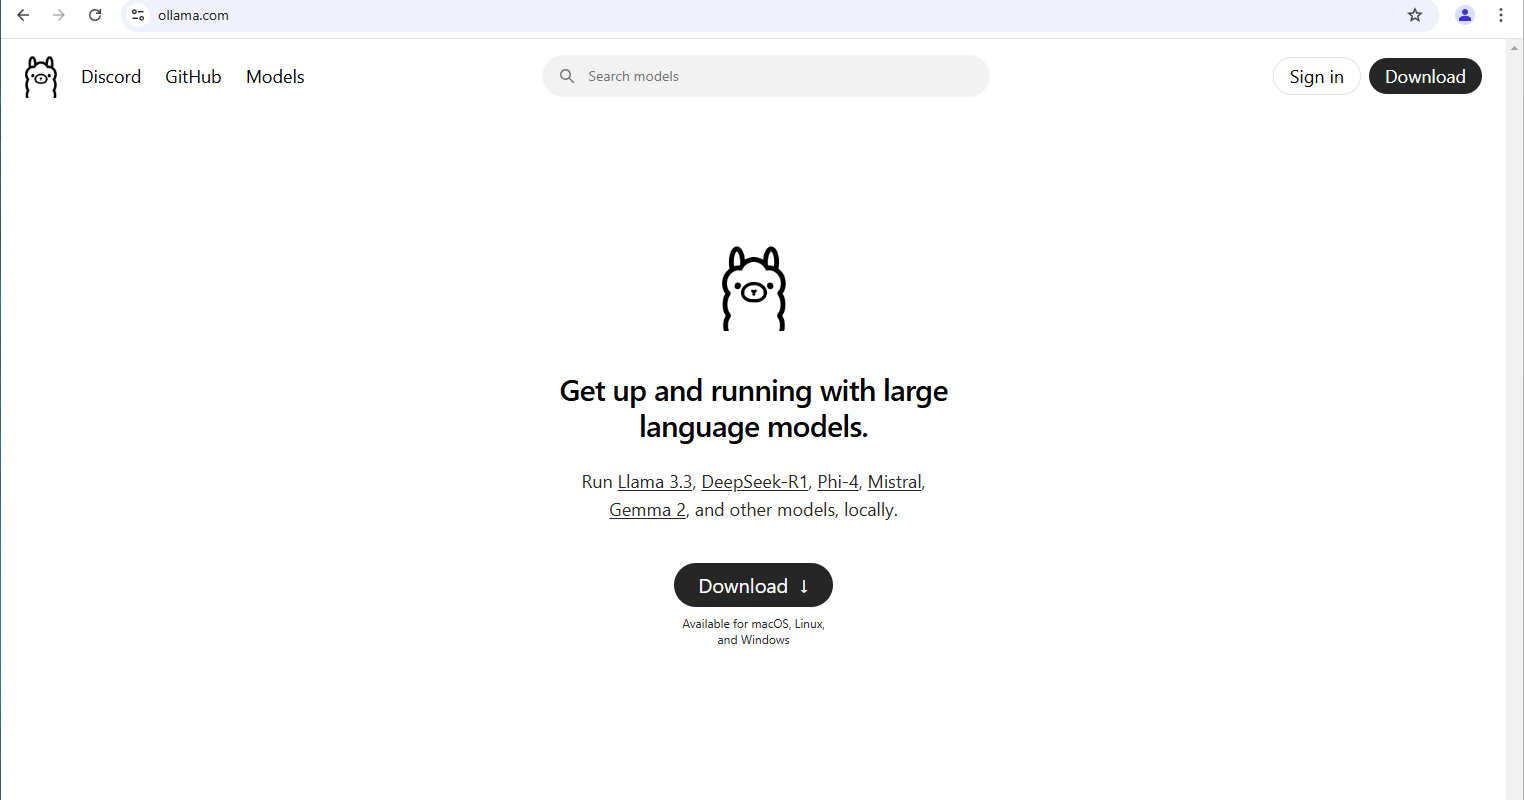The width and height of the screenshot is (1524, 800).
Task: Open site information icon in address bar
Action: (x=138, y=15)
